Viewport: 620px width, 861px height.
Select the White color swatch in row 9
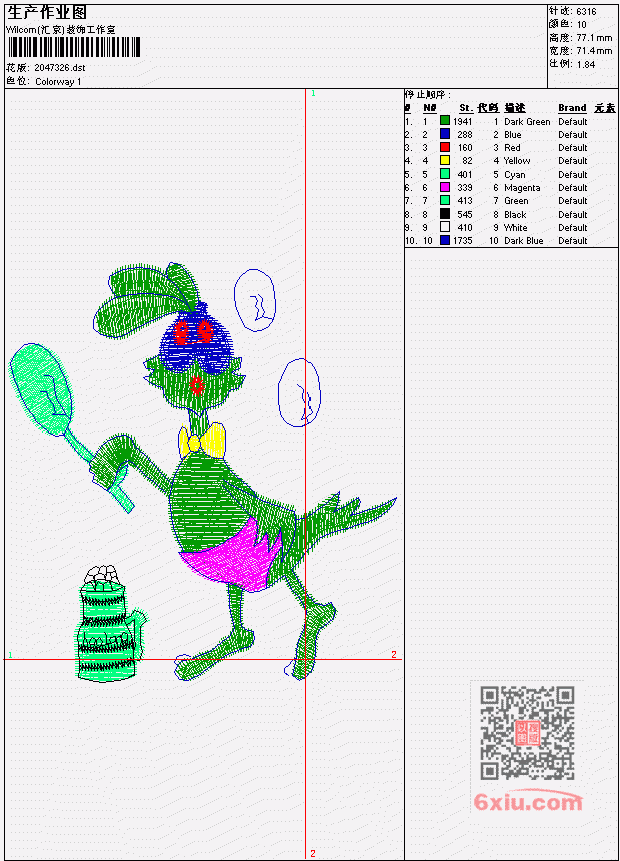coord(445,227)
